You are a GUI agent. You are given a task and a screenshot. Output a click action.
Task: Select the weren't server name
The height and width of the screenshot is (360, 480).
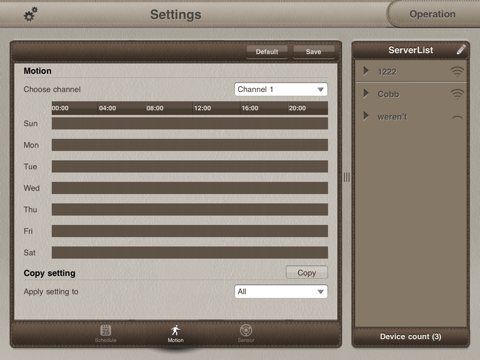pos(392,117)
